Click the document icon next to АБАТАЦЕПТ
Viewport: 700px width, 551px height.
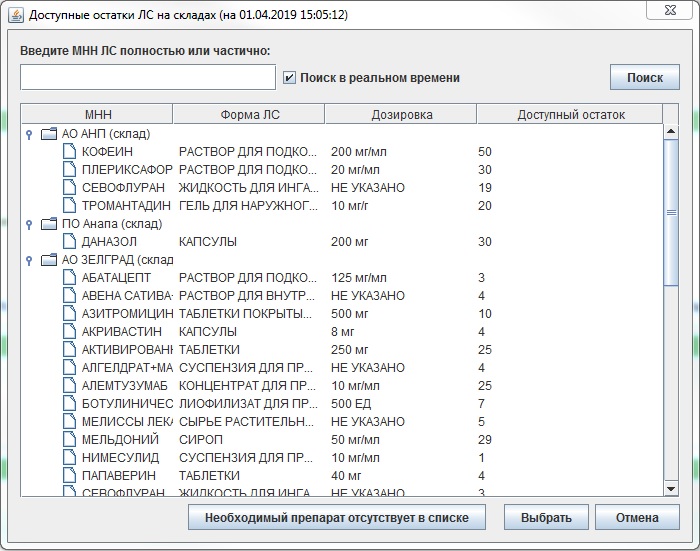[x=69, y=278]
